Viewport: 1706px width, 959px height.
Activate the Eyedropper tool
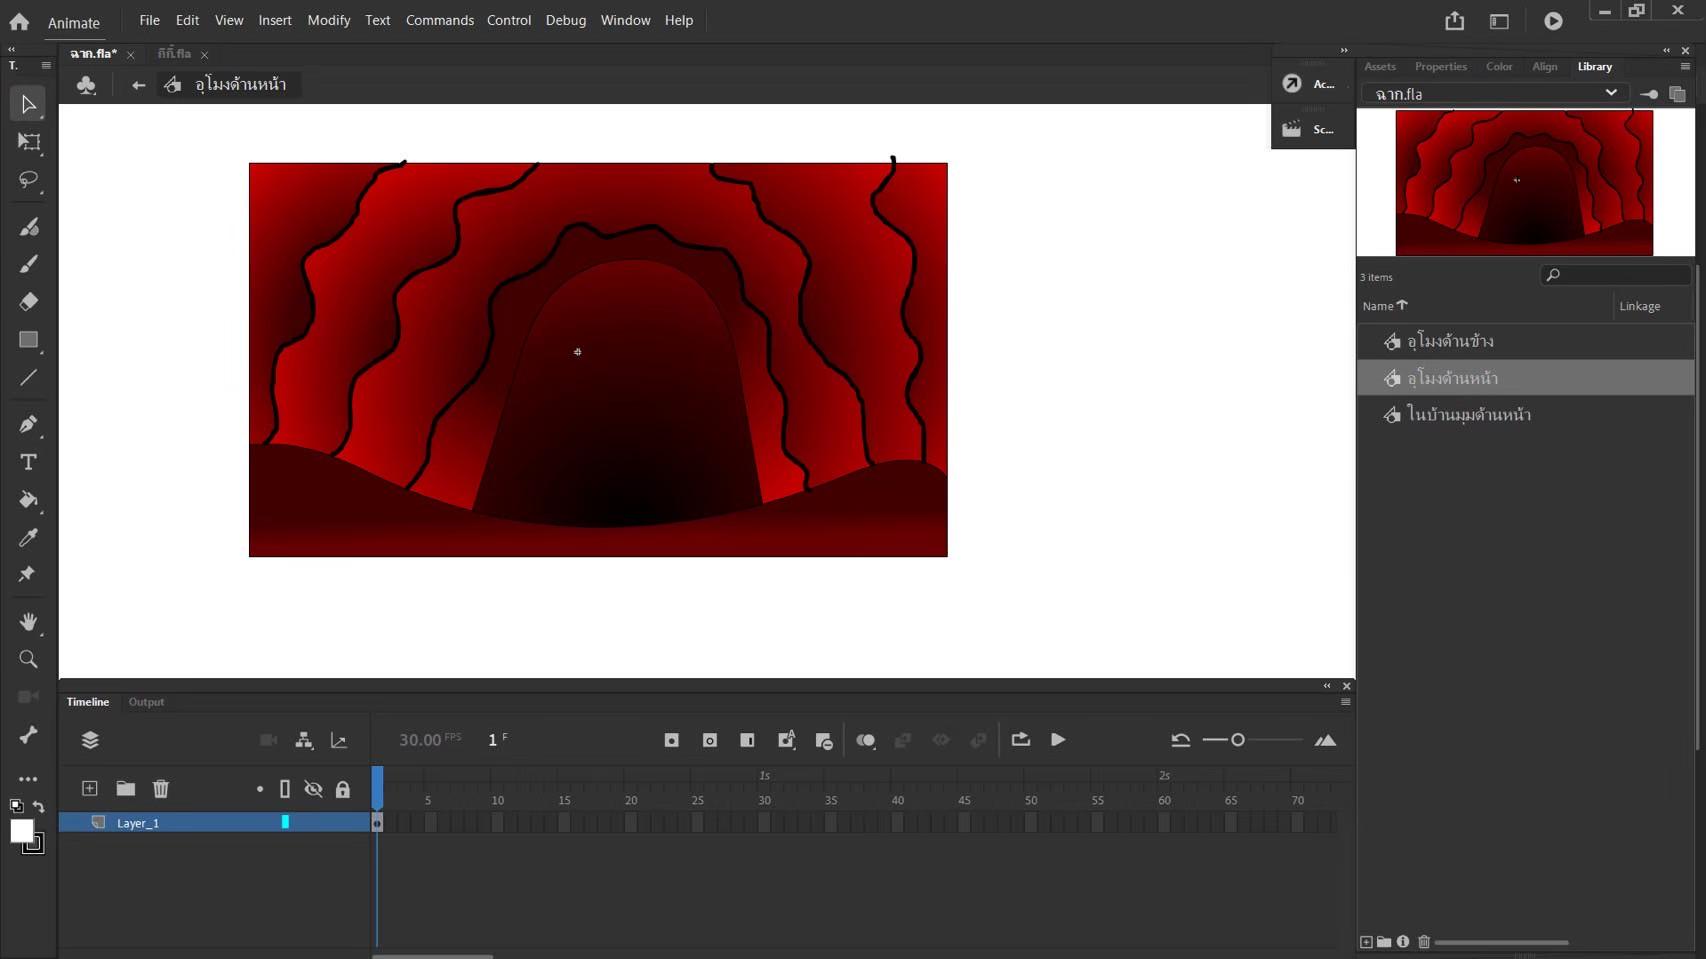tap(28, 538)
